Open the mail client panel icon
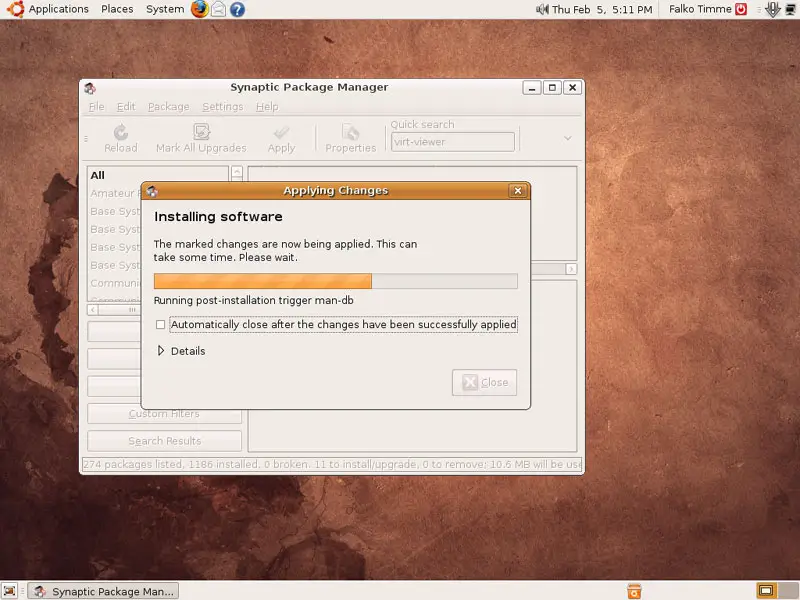Image resolution: width=800 pixels, height=600 pixels. point(218,9)
